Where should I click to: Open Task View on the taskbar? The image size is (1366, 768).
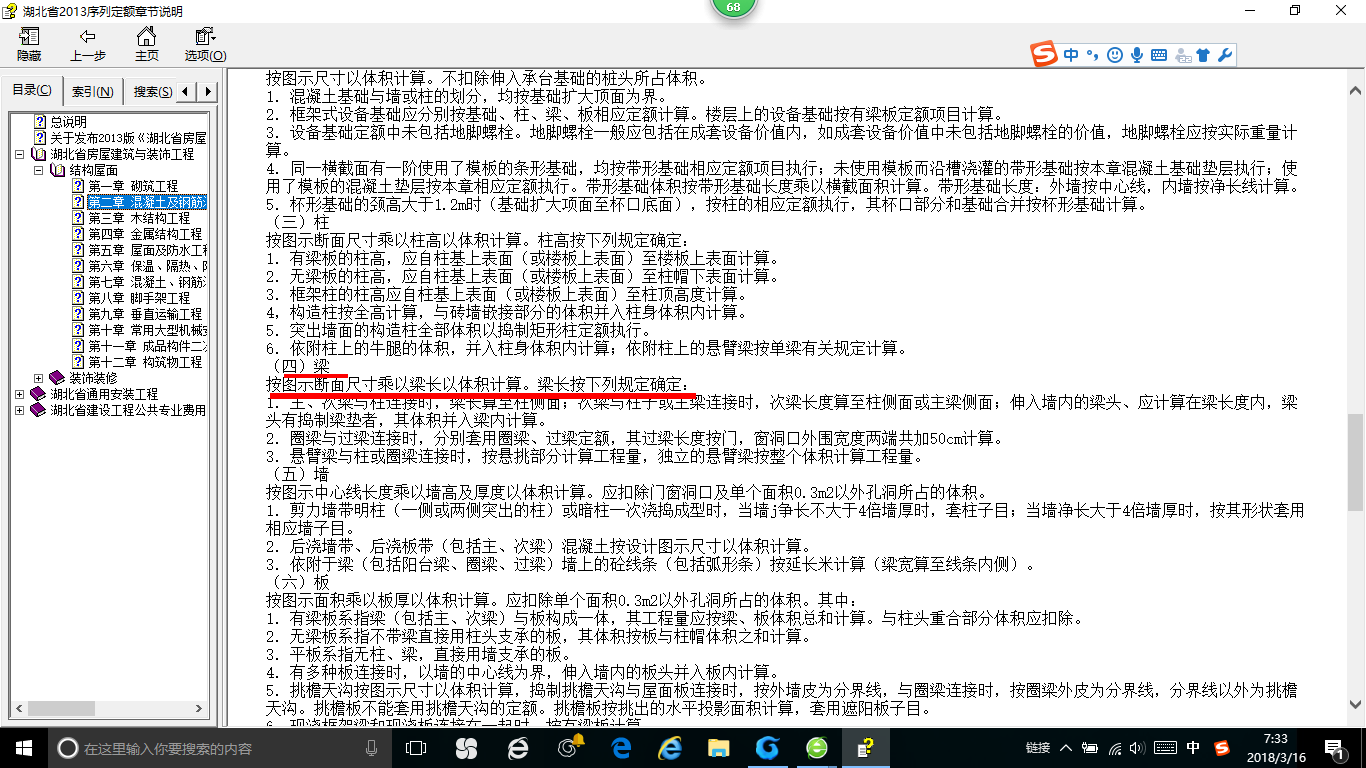point(415,748)
